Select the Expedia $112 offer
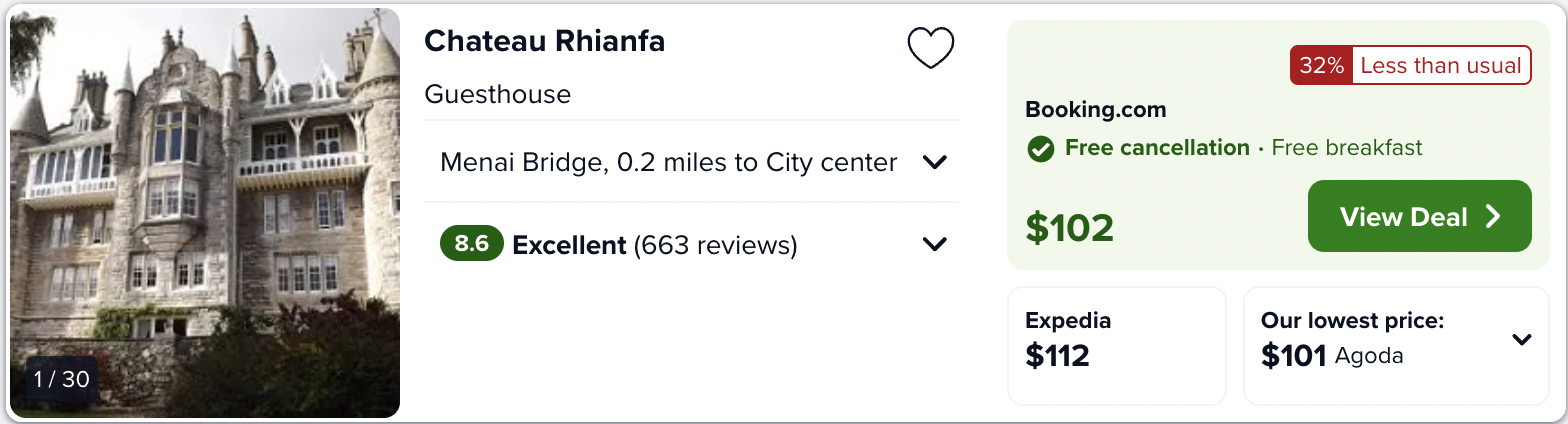Screen dimensions: 1568x424 pyautogui.click(x=1116, y=345)
